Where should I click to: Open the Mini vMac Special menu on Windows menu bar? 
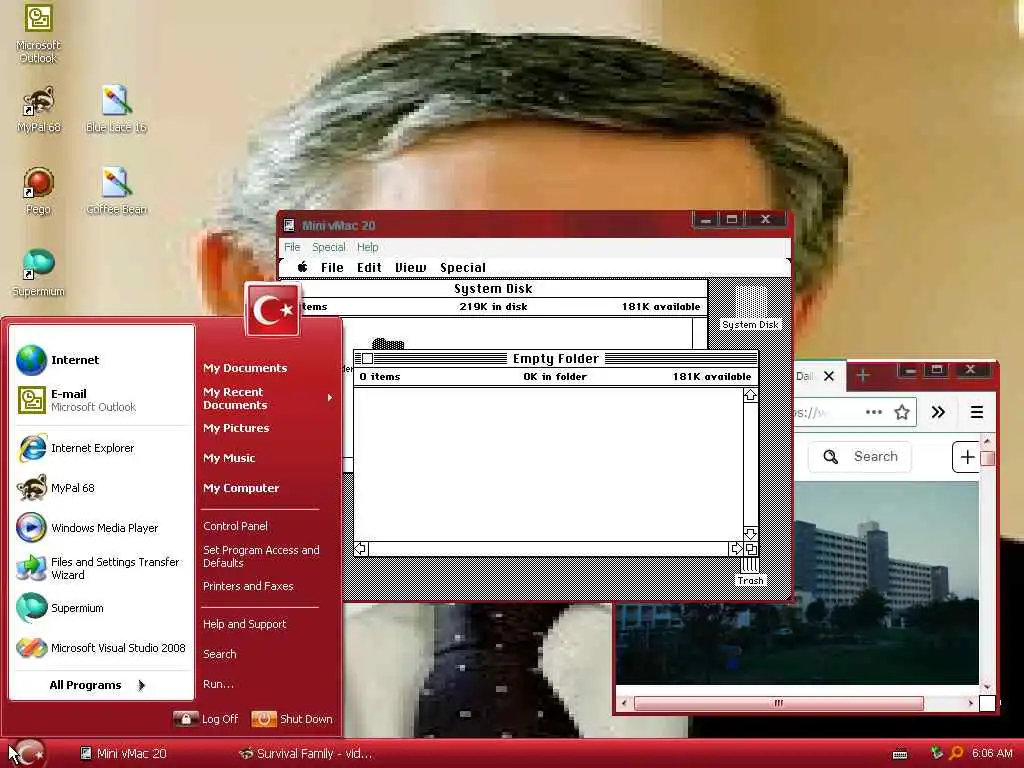(x=328, y=247)
